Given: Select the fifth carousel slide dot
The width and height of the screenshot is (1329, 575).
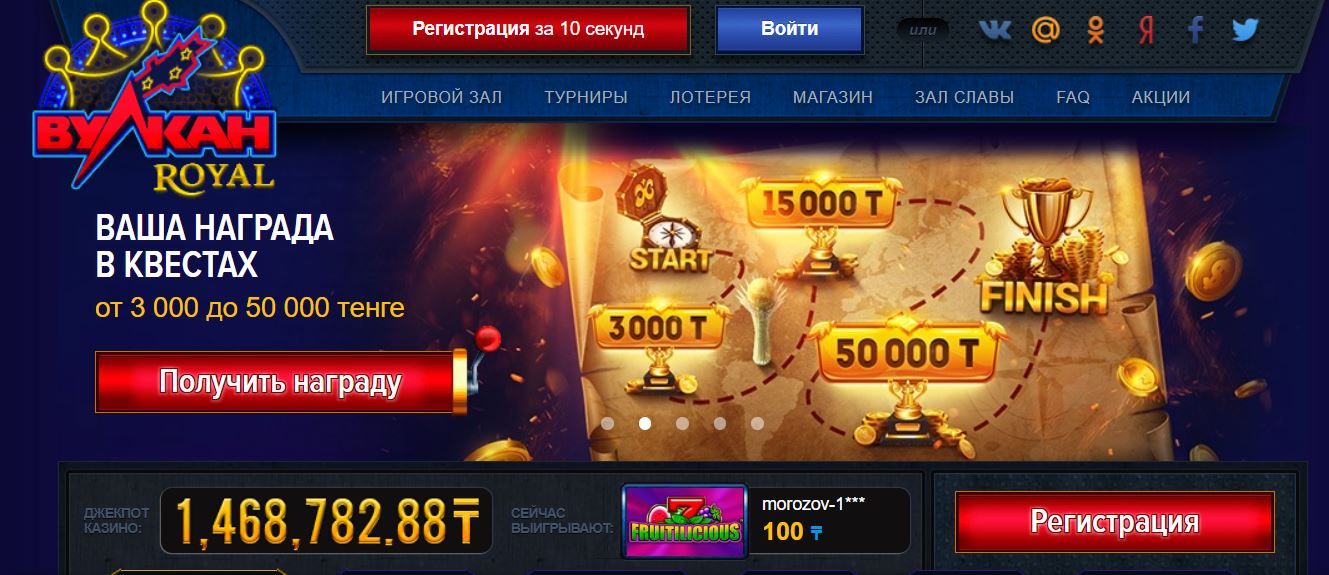Looking at the screenshot, I should coord(757,423).
